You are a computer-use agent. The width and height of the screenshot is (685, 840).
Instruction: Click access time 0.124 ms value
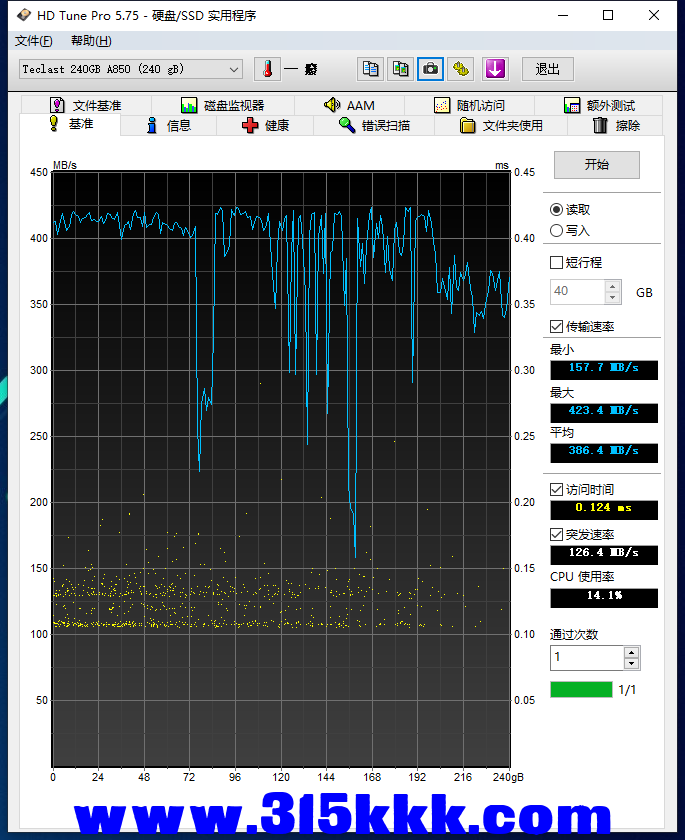604,509
